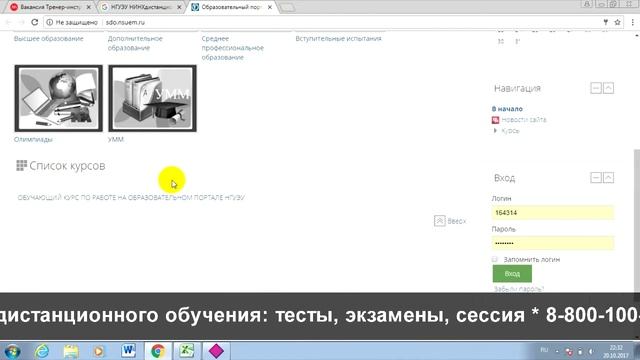
Task: Click the Новости сайта link
Action: (524, 120)
